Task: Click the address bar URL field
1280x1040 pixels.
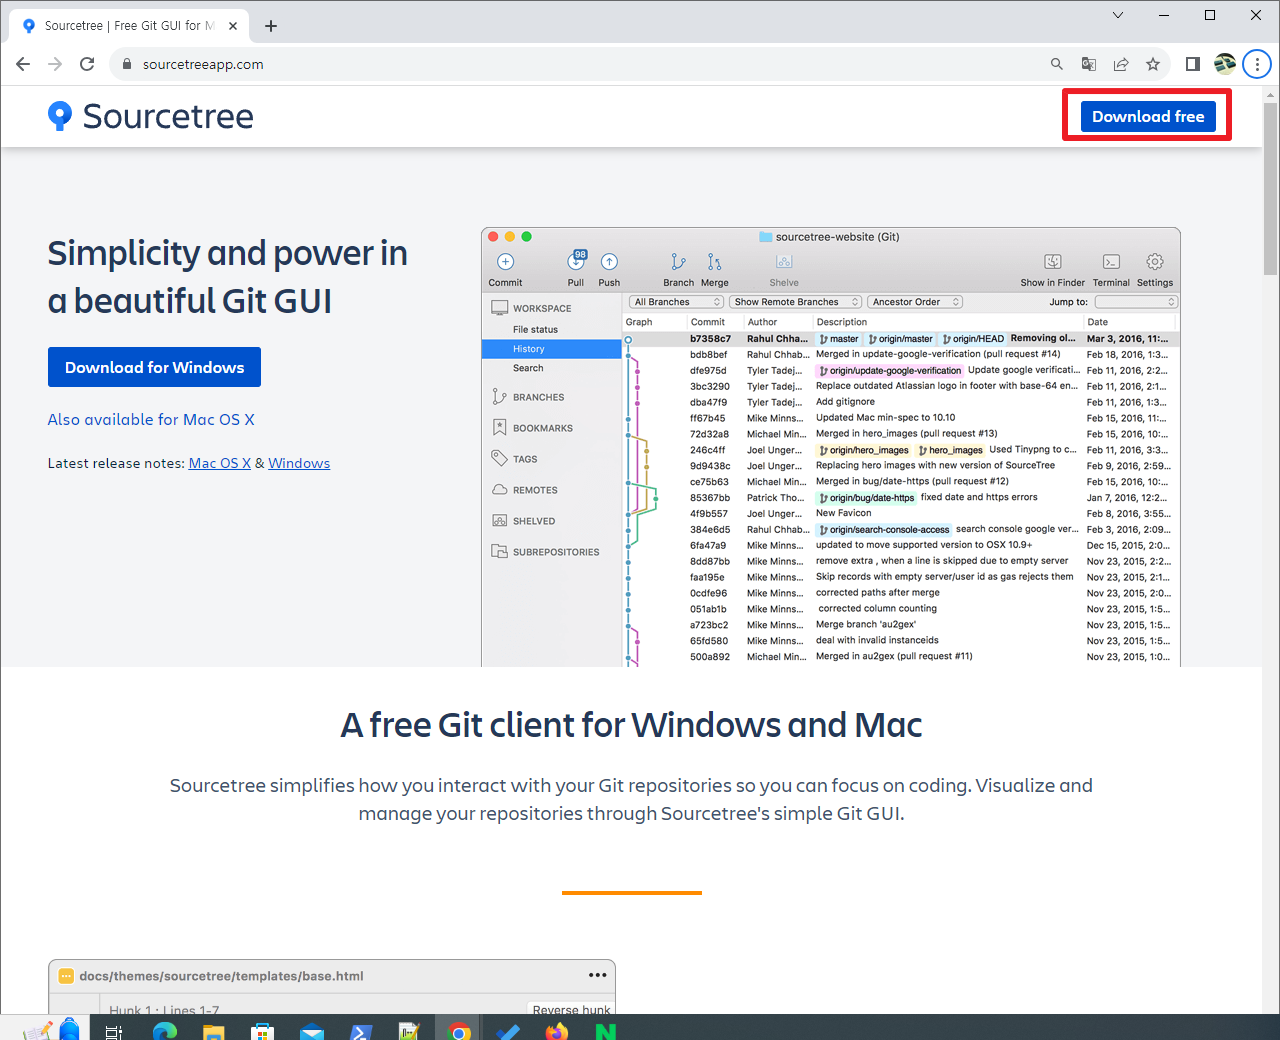Action: [590, 64]
